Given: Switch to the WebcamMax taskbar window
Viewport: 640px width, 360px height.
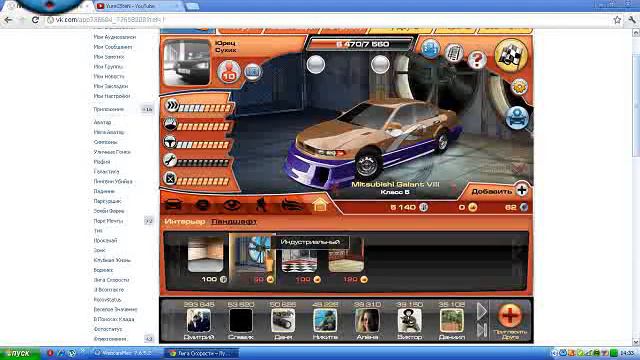Looking at the screenshot, I should pos(126,353).
